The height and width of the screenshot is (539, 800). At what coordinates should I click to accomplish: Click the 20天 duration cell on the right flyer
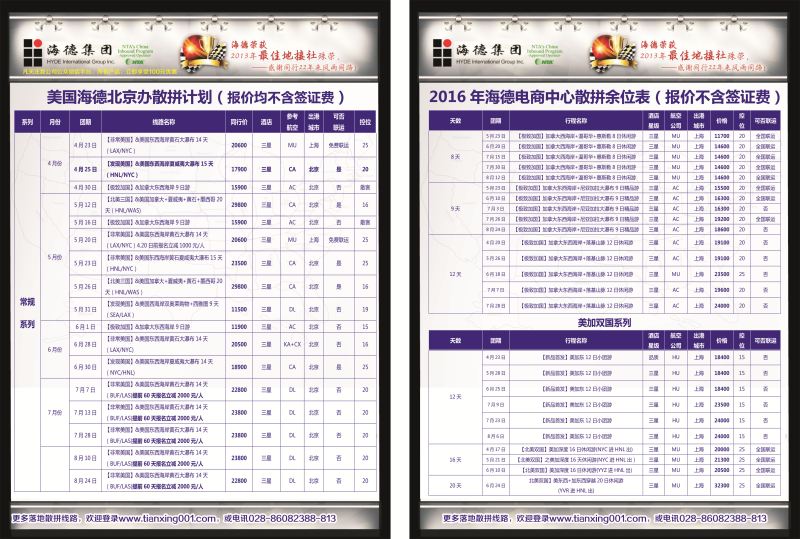455,485
